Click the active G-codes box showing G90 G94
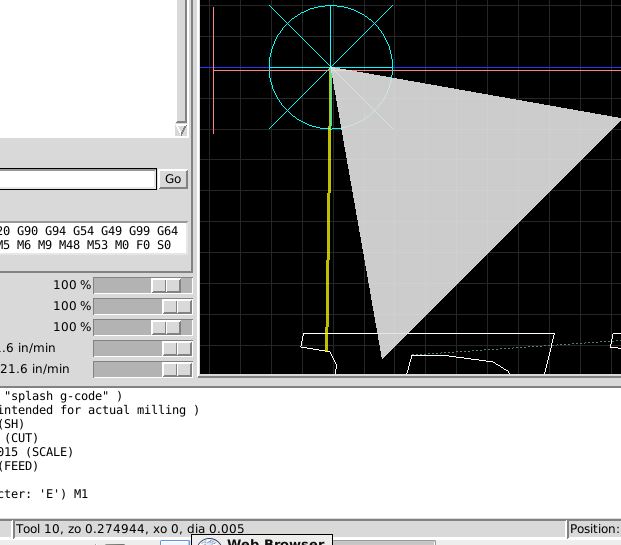The height and width of the screenshot is (545, 621). (92, 237)
